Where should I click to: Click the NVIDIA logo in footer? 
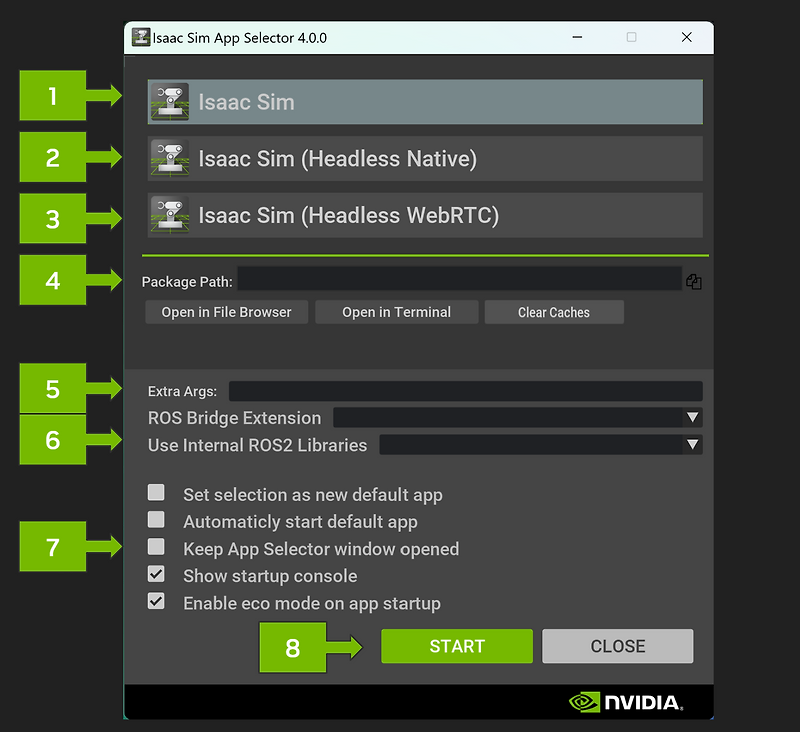click(626, 702)
